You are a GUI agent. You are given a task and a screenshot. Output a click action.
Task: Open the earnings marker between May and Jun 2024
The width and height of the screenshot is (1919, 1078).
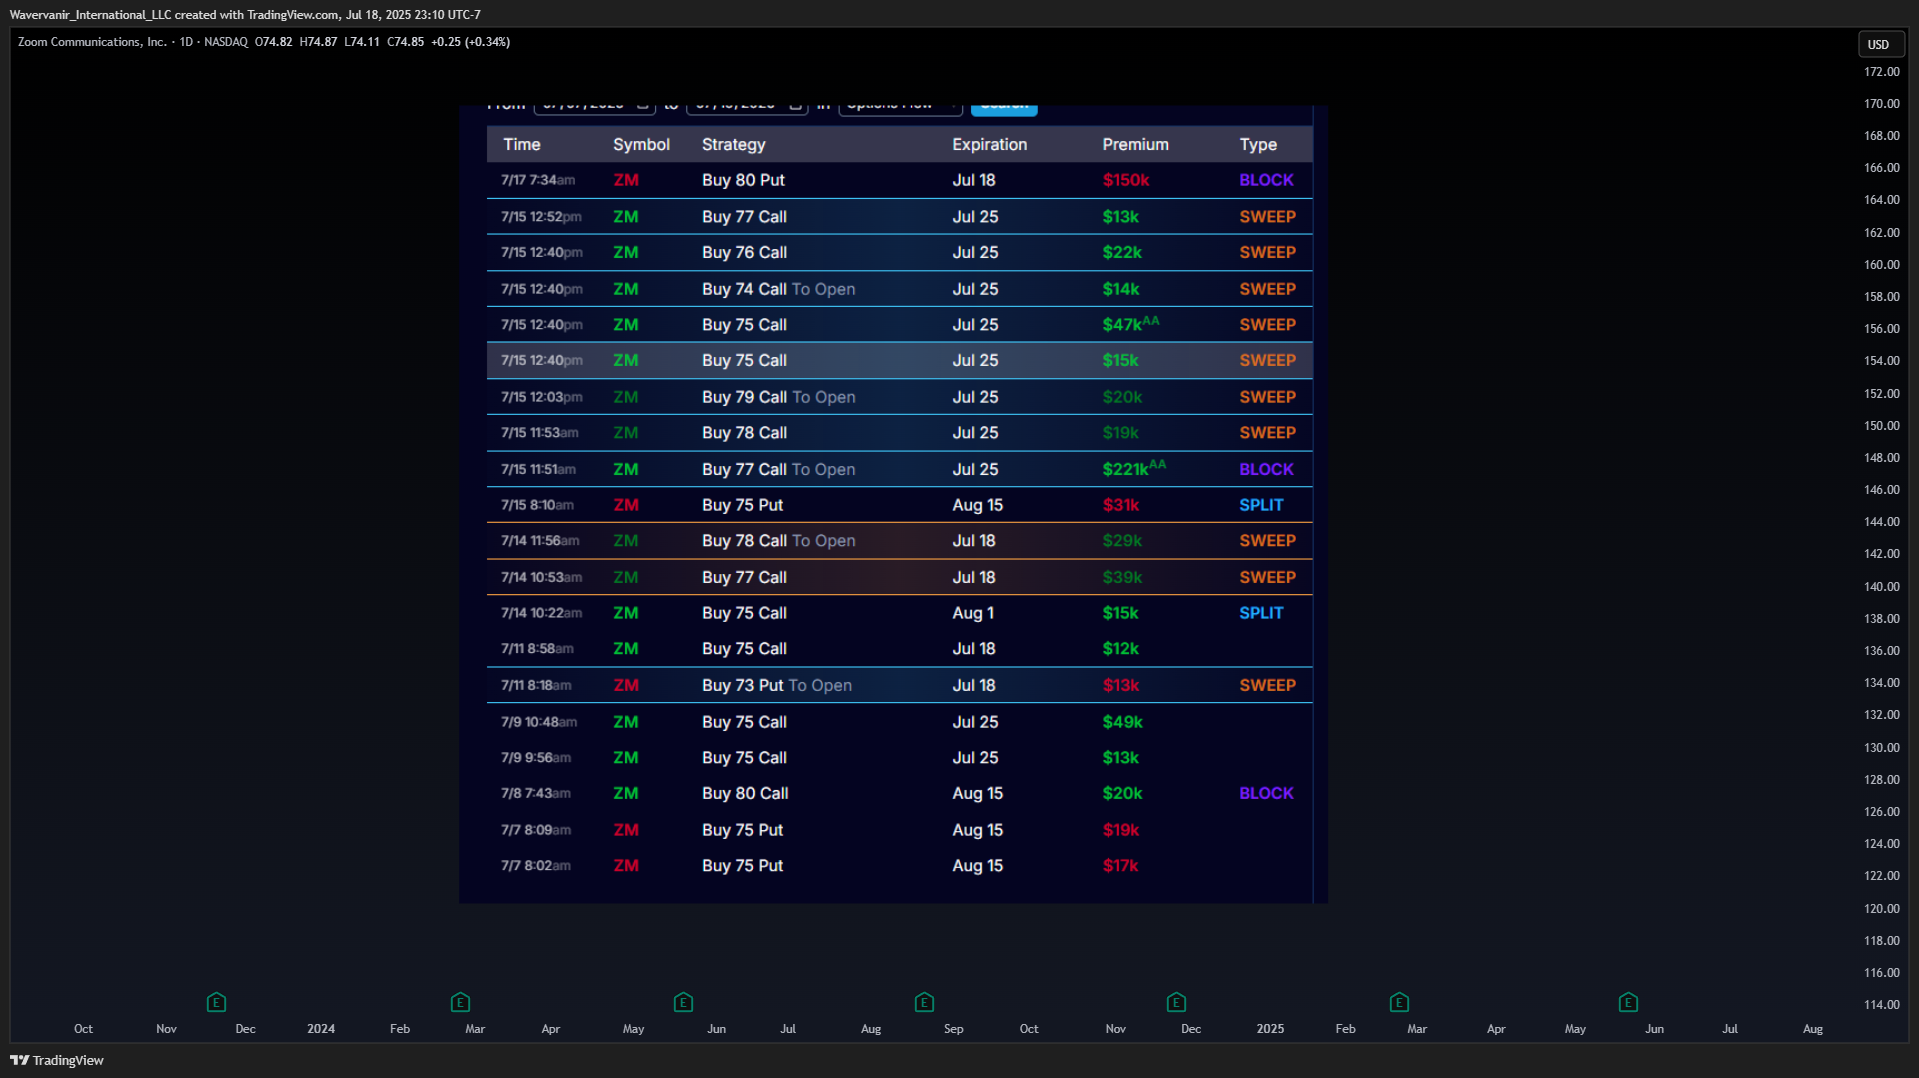pyautogui.click(x=683, y=1002)
